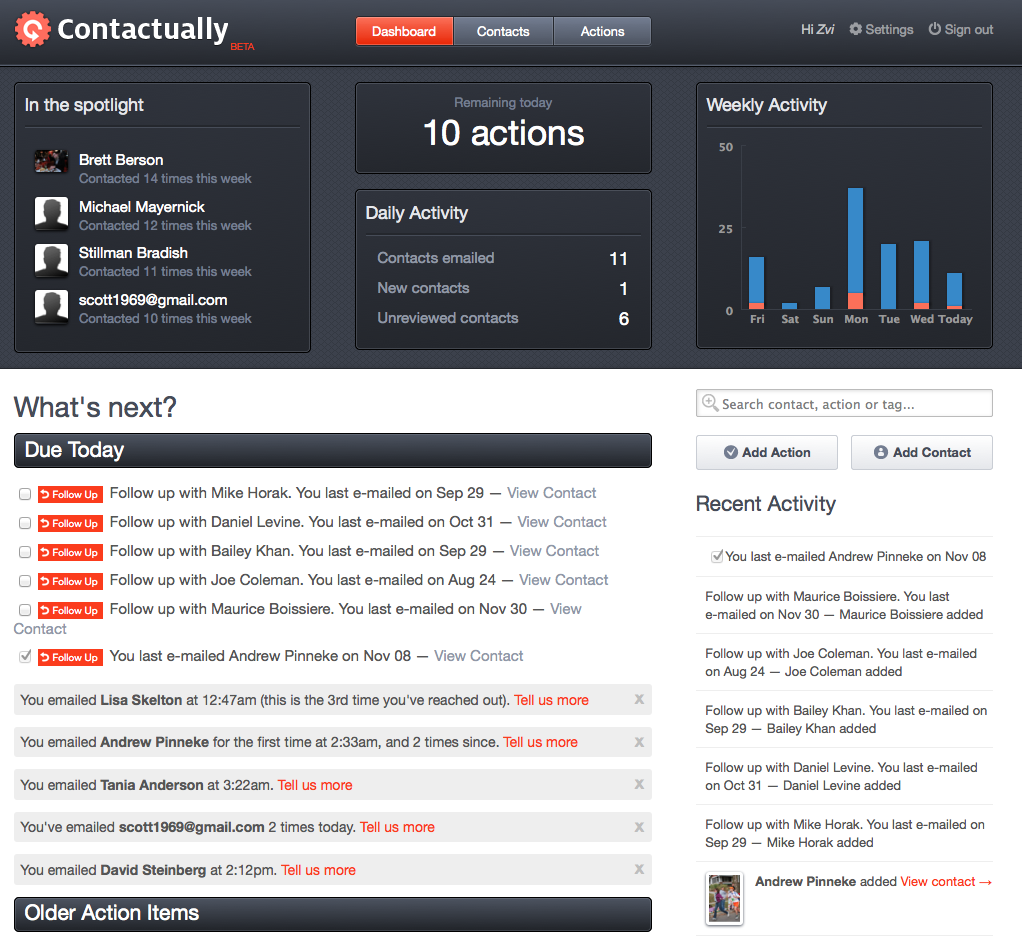Uncheck the Andrew Pinneke action checkbox in Due Today

pos(25,656)
